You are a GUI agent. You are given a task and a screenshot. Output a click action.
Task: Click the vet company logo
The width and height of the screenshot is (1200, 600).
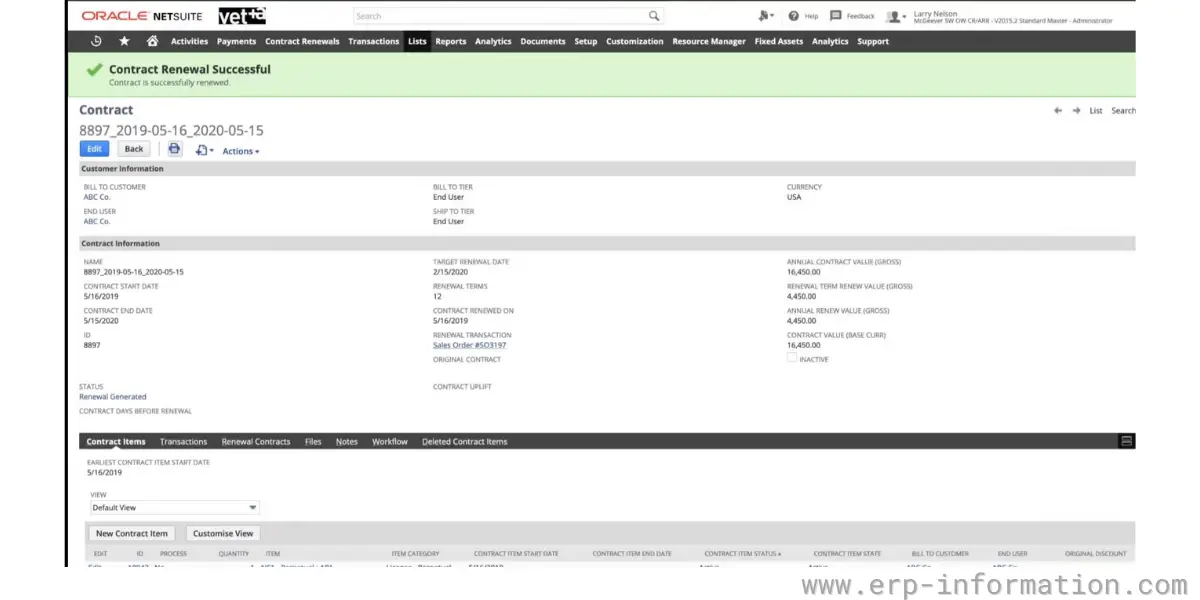coord(242,16)
